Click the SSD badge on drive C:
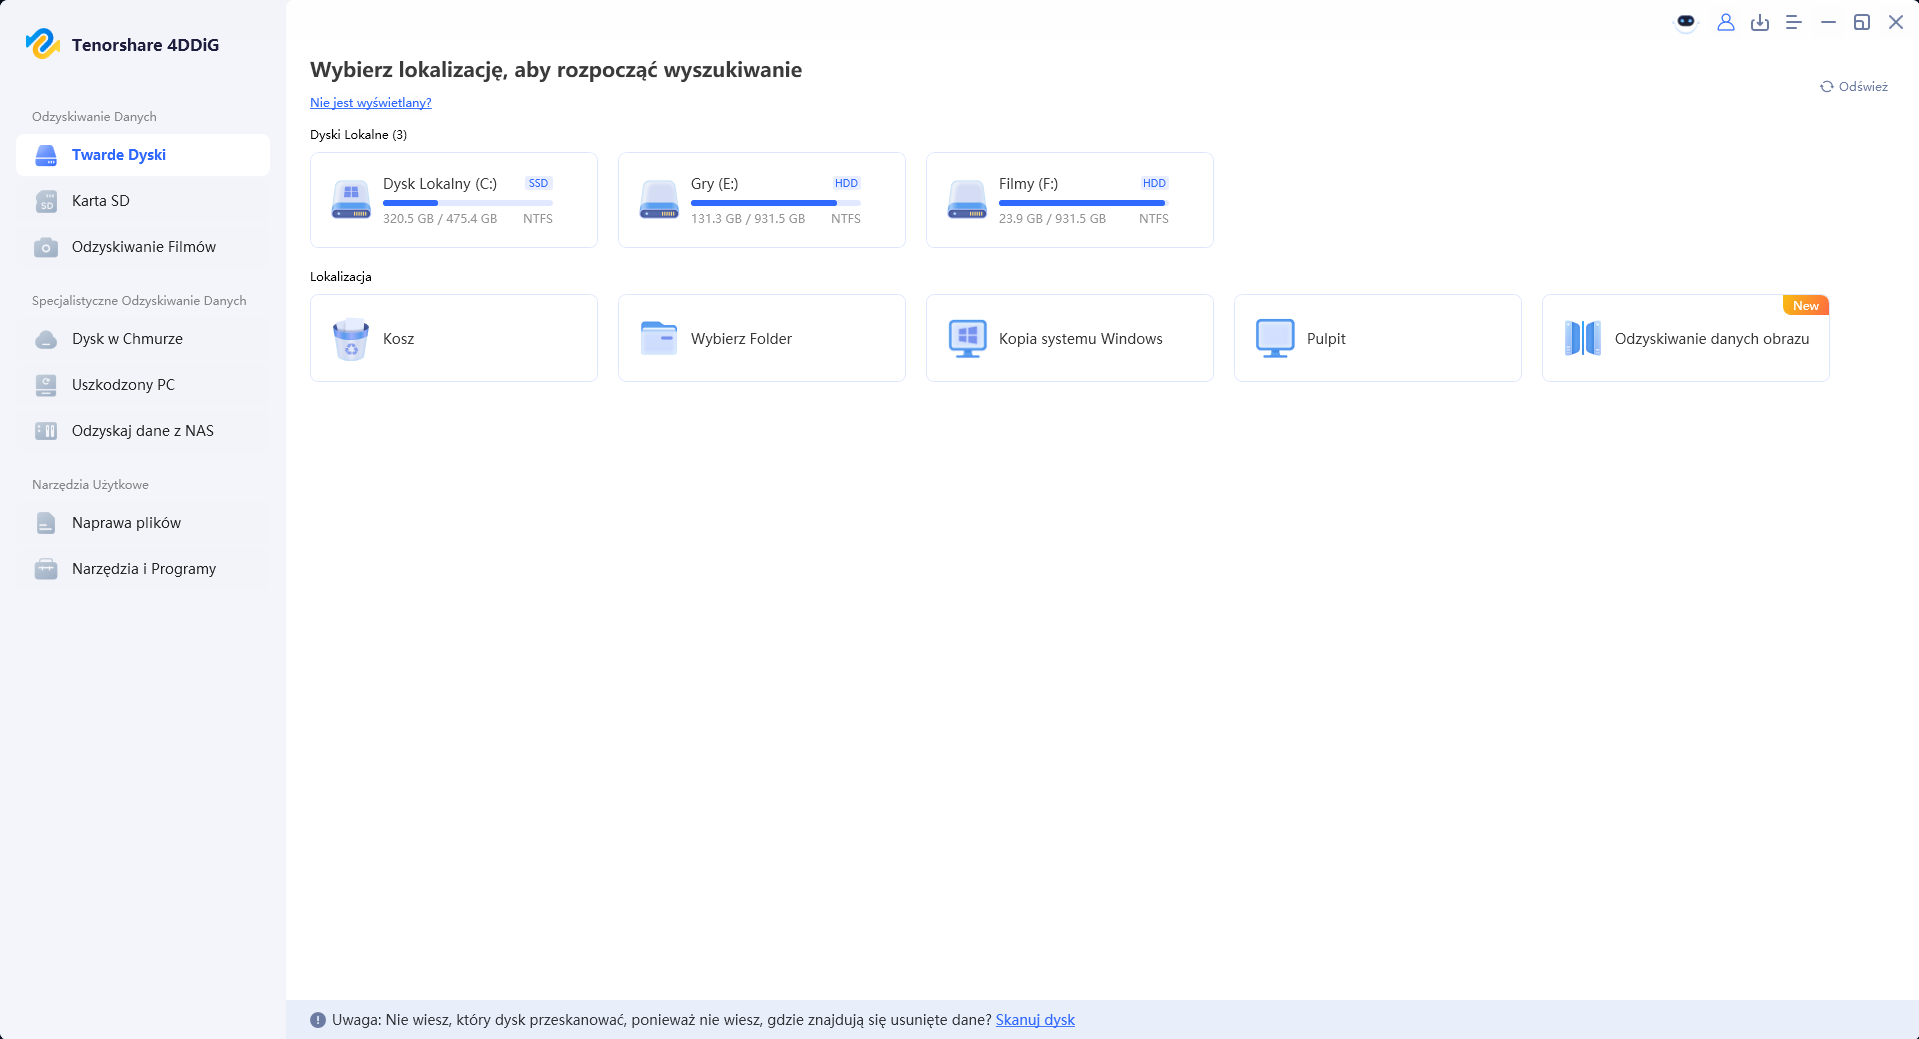The height and width of the screenshot is (1039, 1919). coord(538,183)
